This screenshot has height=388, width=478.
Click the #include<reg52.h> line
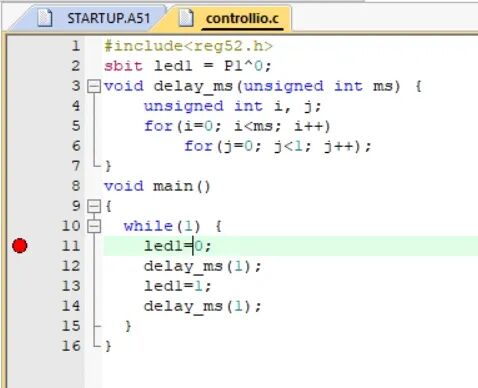point(188,46)
